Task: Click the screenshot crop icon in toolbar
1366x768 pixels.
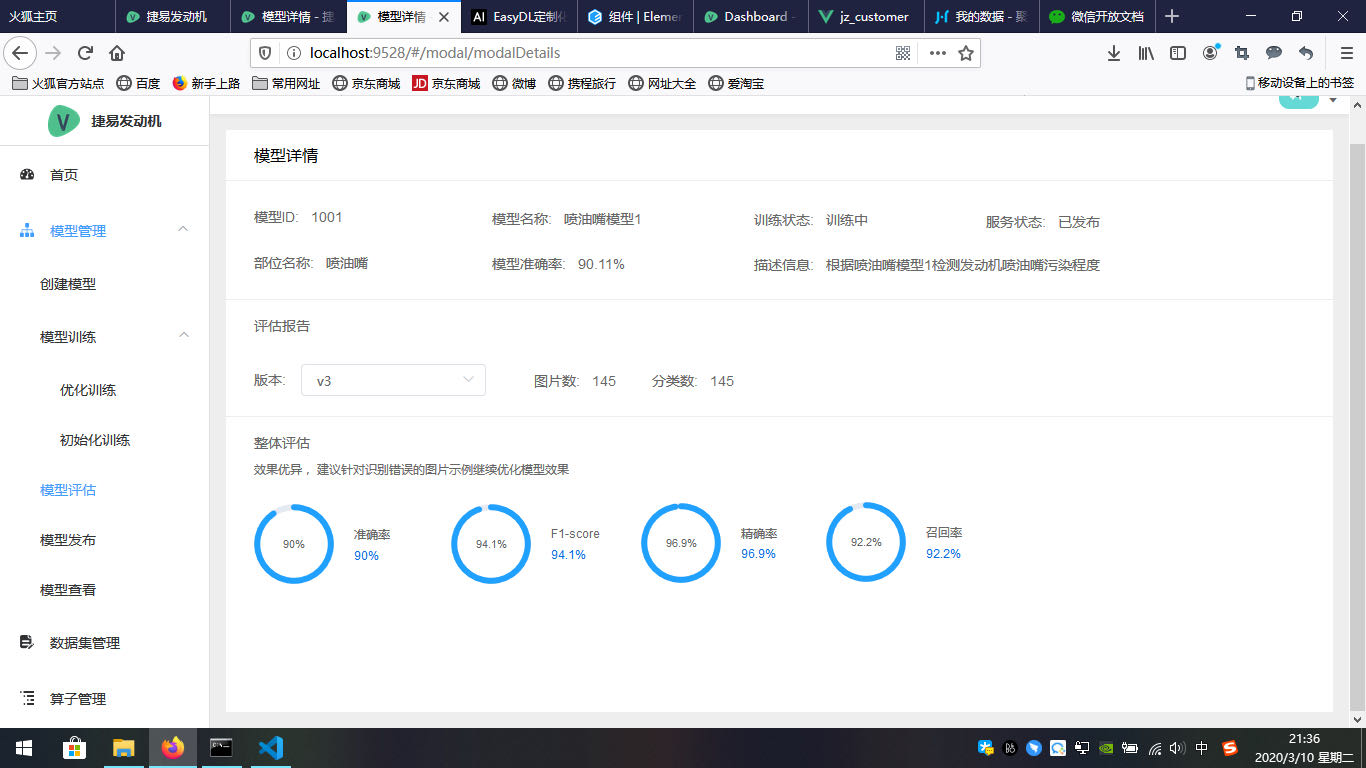Action: [x=1242, y=53]
